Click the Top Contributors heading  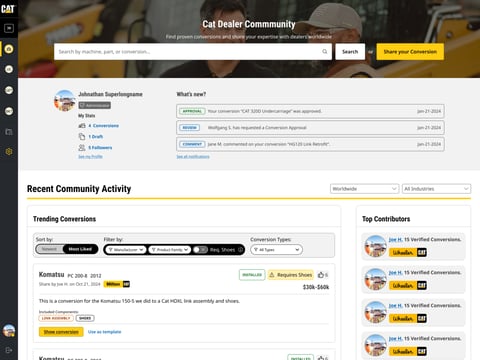386,219
